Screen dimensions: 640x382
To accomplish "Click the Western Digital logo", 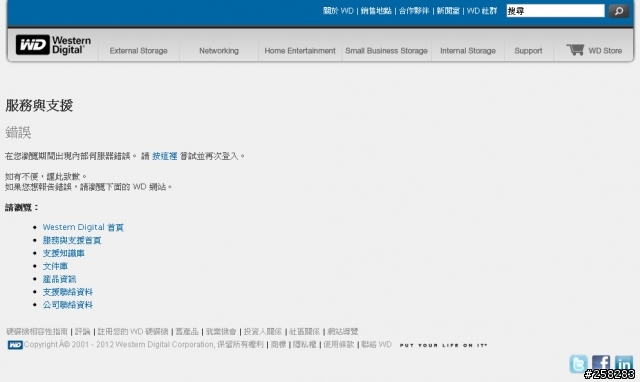I will tap(53, 45).
